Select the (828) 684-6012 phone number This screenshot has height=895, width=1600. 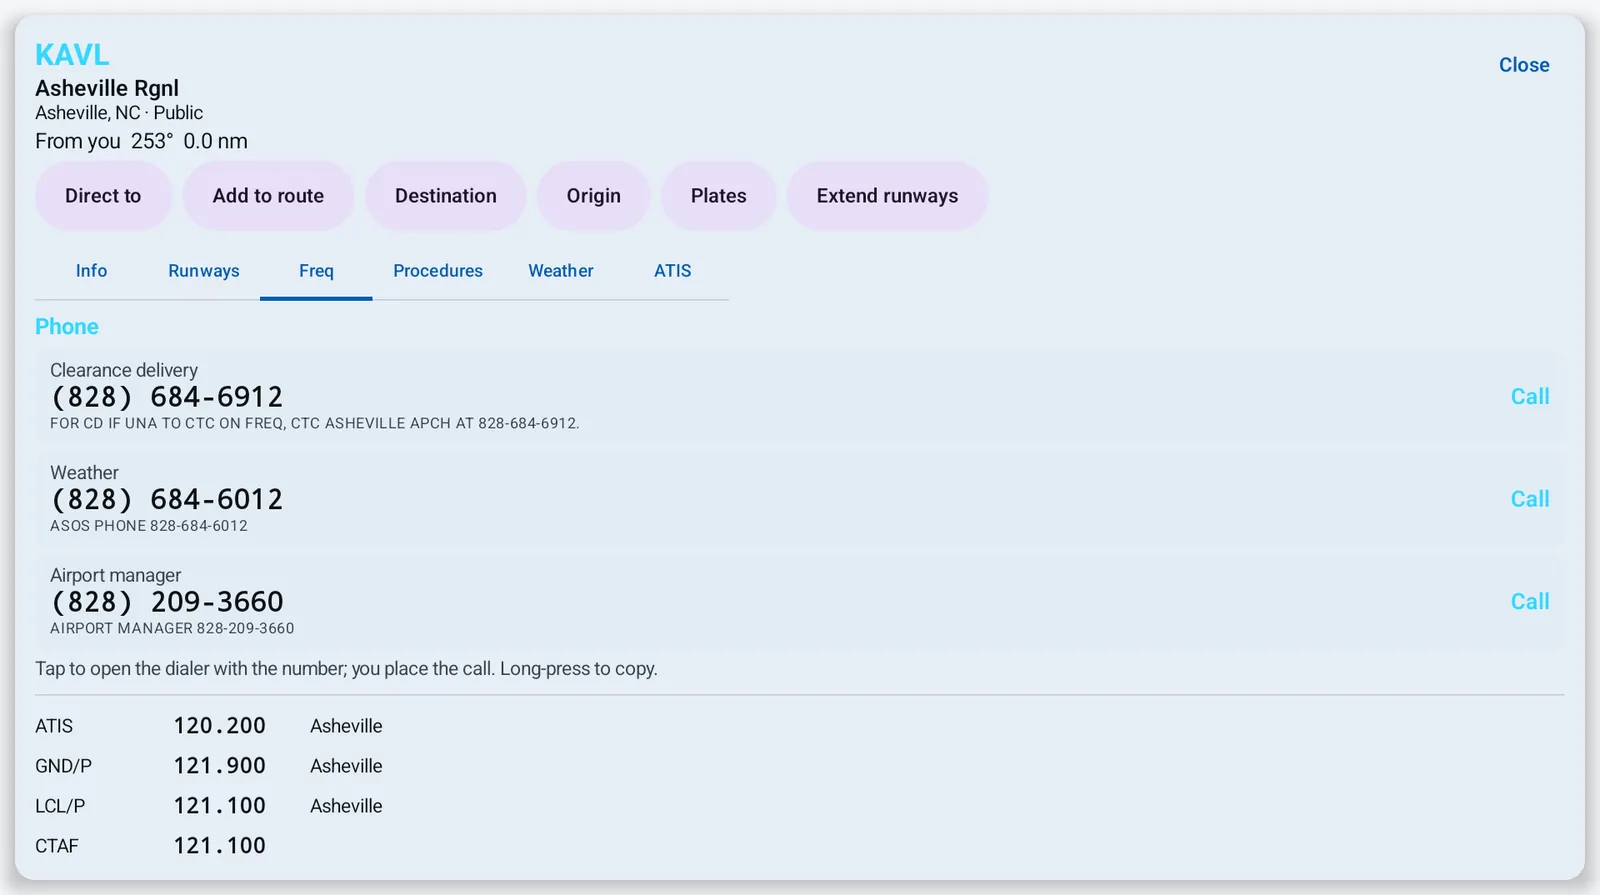point(167,499)
